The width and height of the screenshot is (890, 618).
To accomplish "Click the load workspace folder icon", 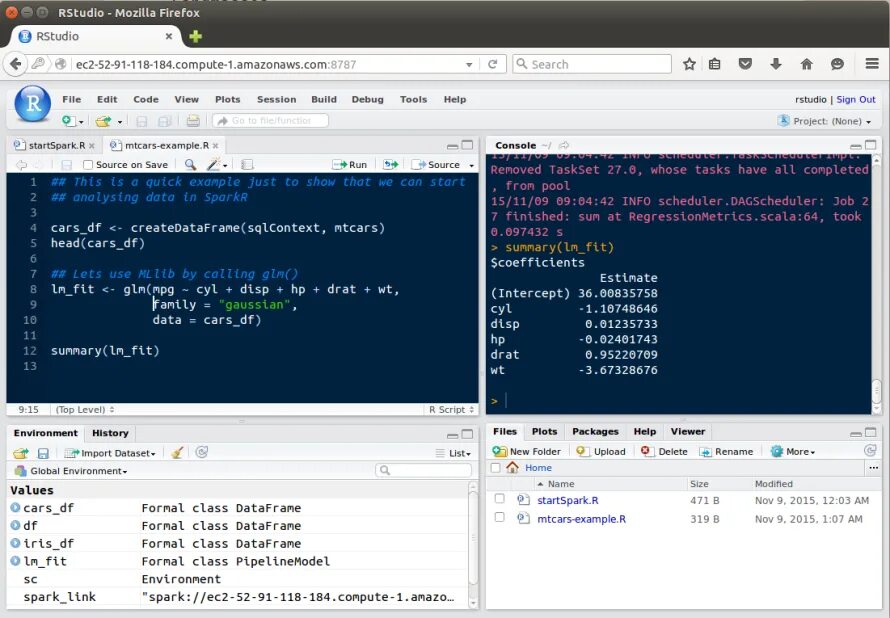I will click(x=21, y=453).
